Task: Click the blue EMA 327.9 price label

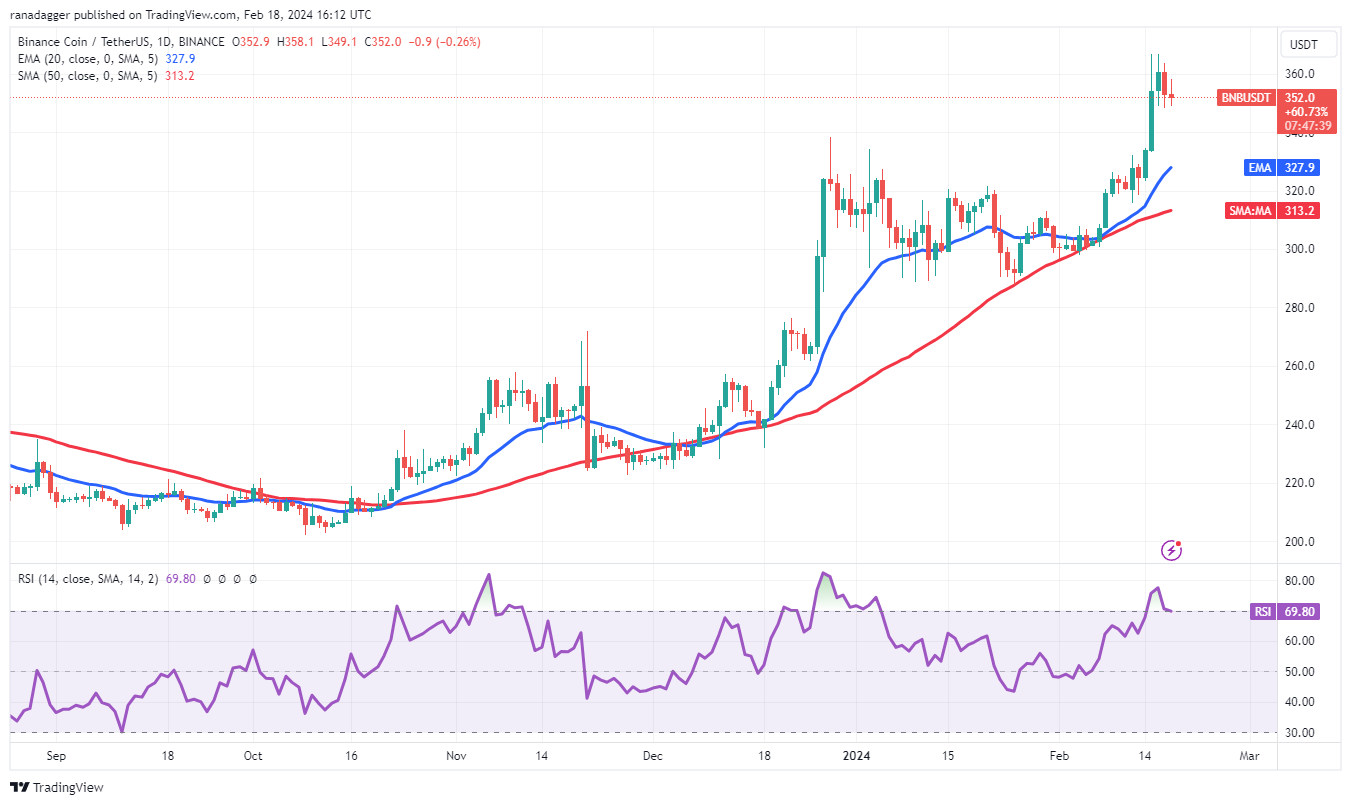Action: pos(1280,167)
